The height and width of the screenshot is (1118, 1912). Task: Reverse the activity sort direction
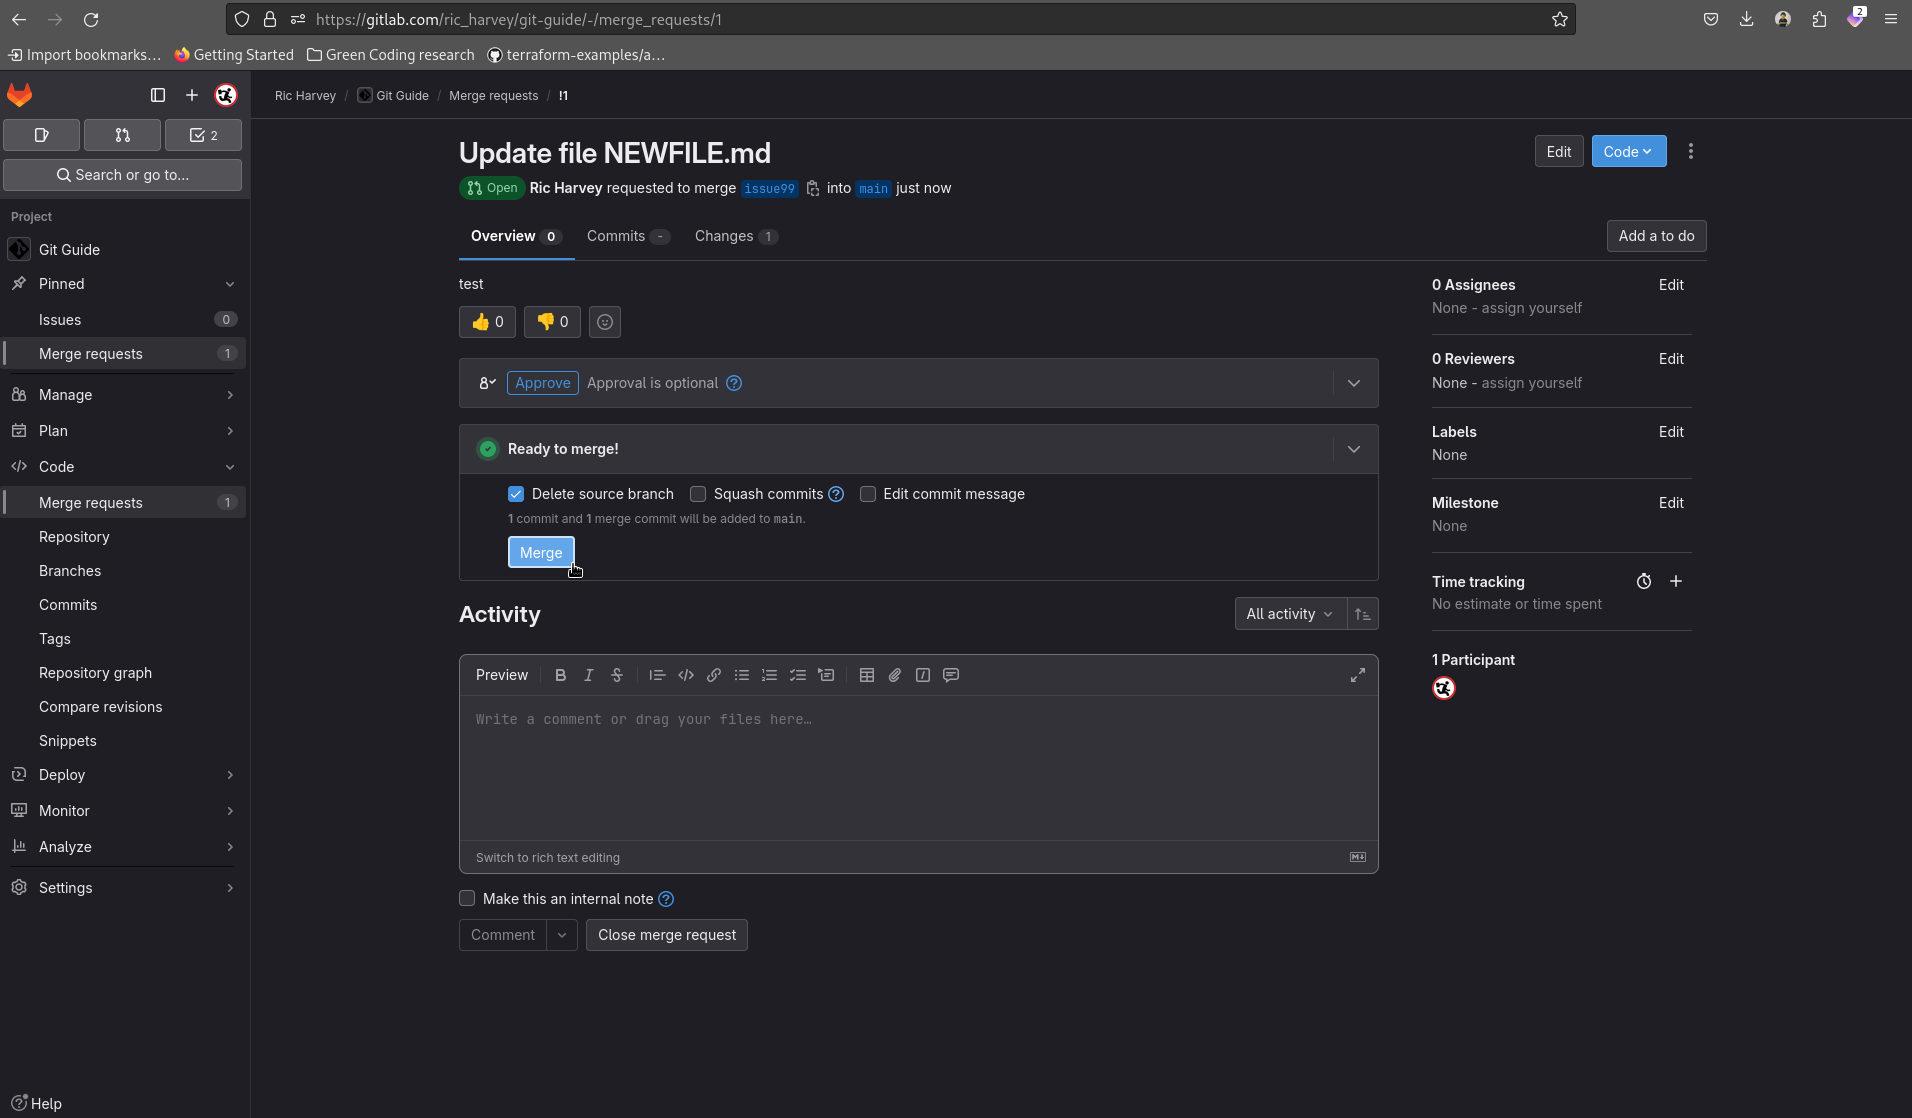pos(1363,614)
